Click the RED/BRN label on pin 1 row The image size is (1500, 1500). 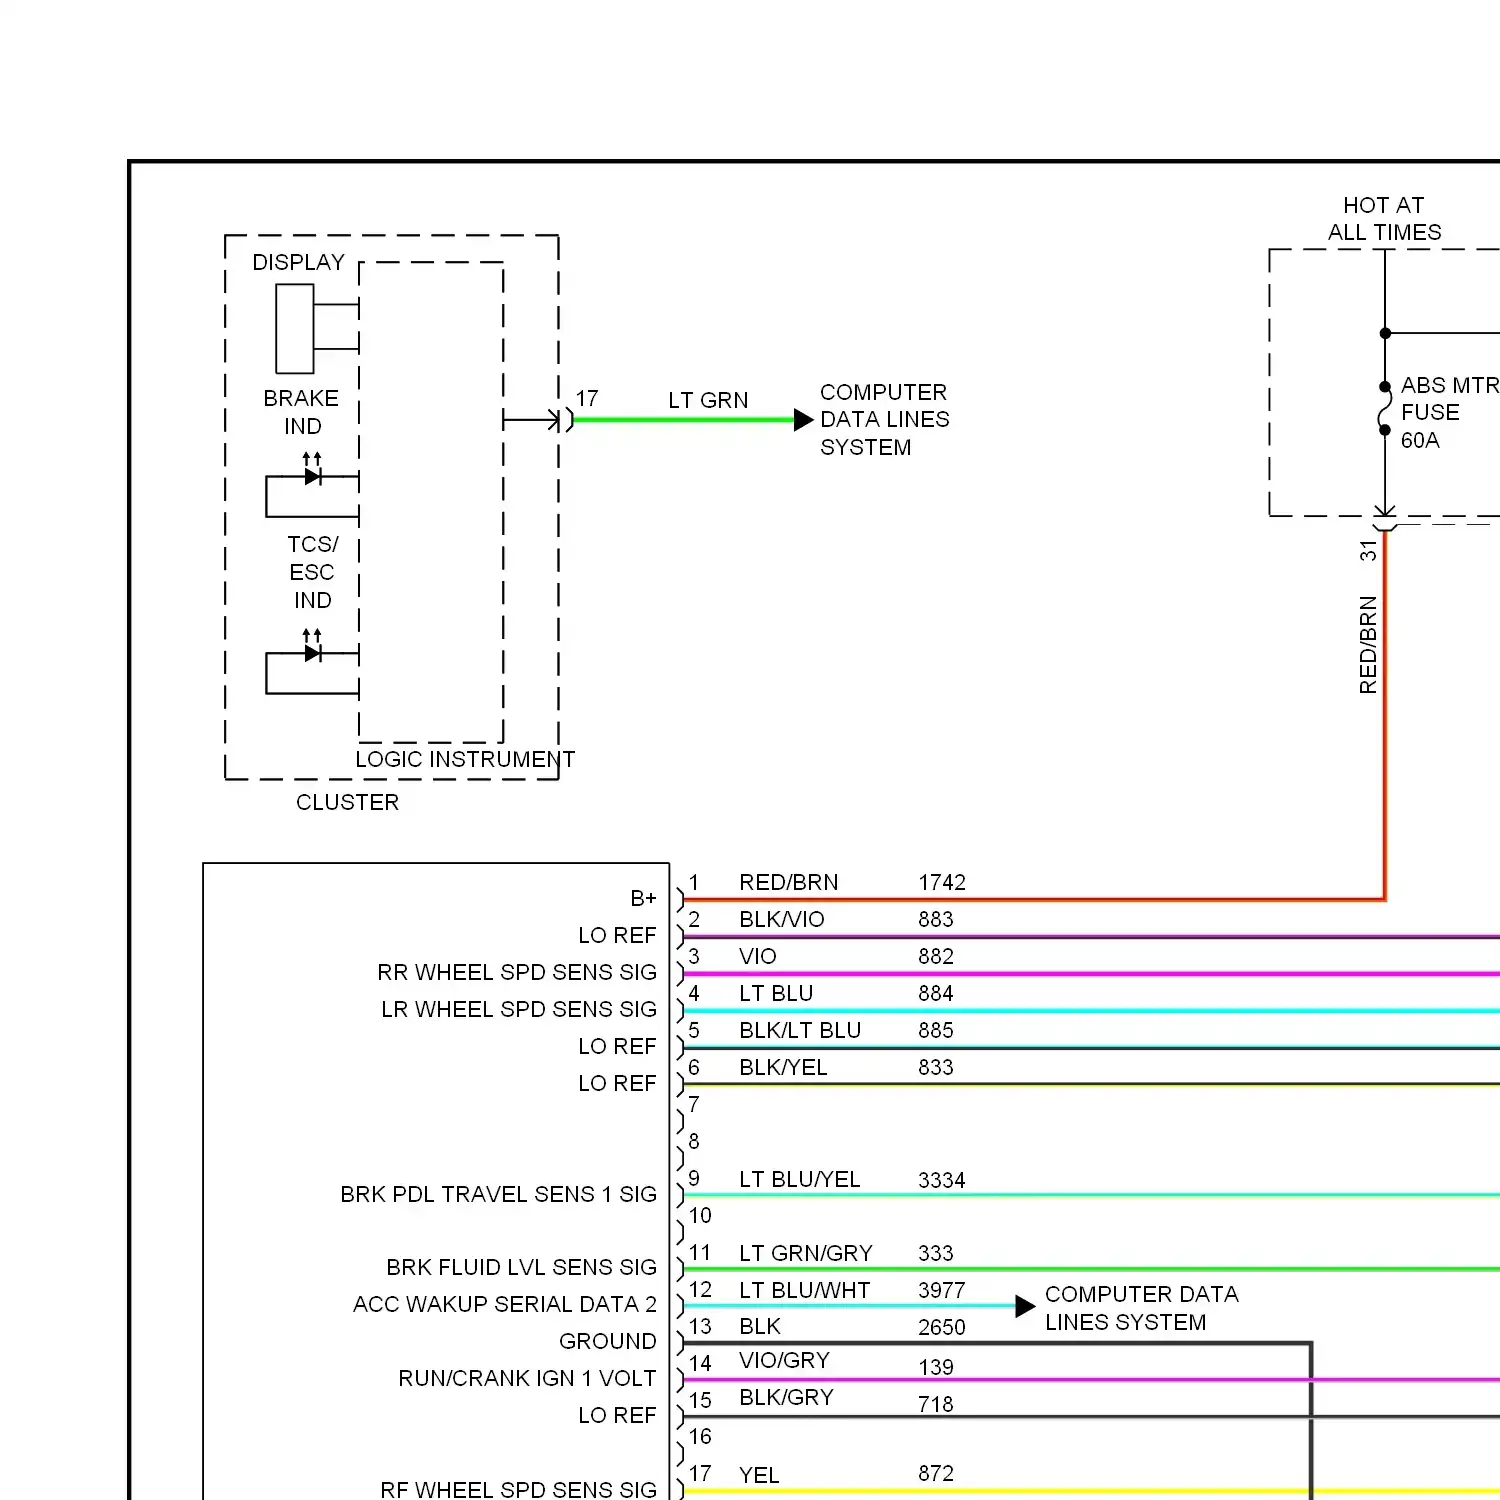(x=788, y=882)
